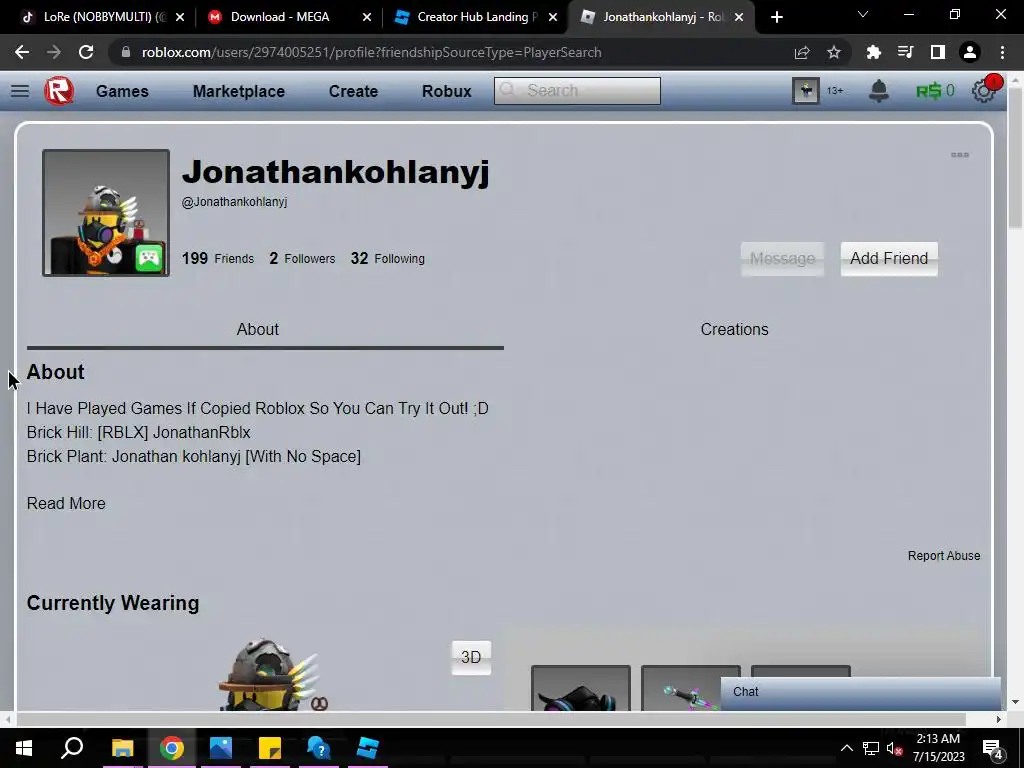Viewport: 1024px width, 768px height.
Task: Open the Games page
Action: tap(122, 91)
